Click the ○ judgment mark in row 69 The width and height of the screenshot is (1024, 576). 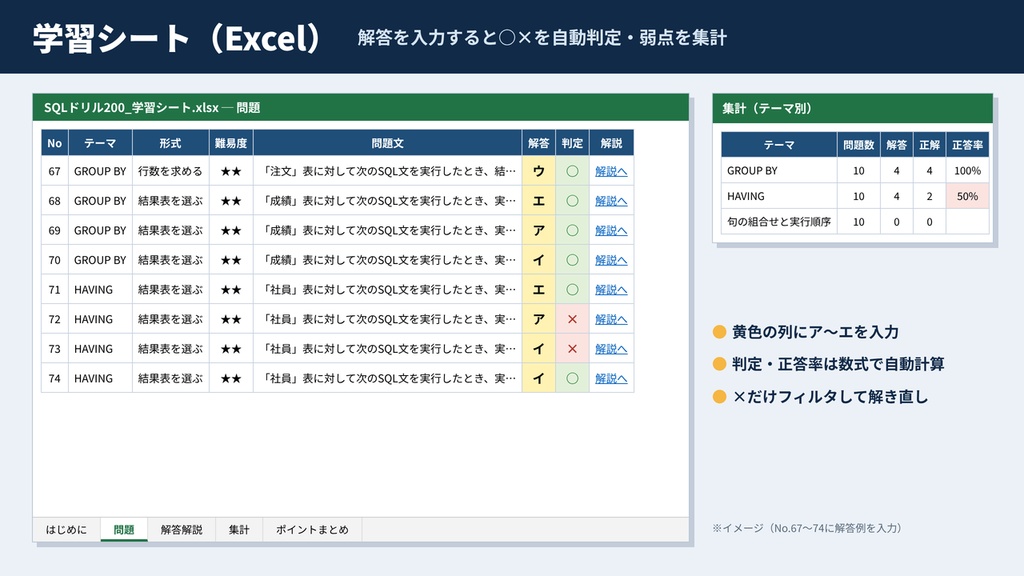coord(572,231)
